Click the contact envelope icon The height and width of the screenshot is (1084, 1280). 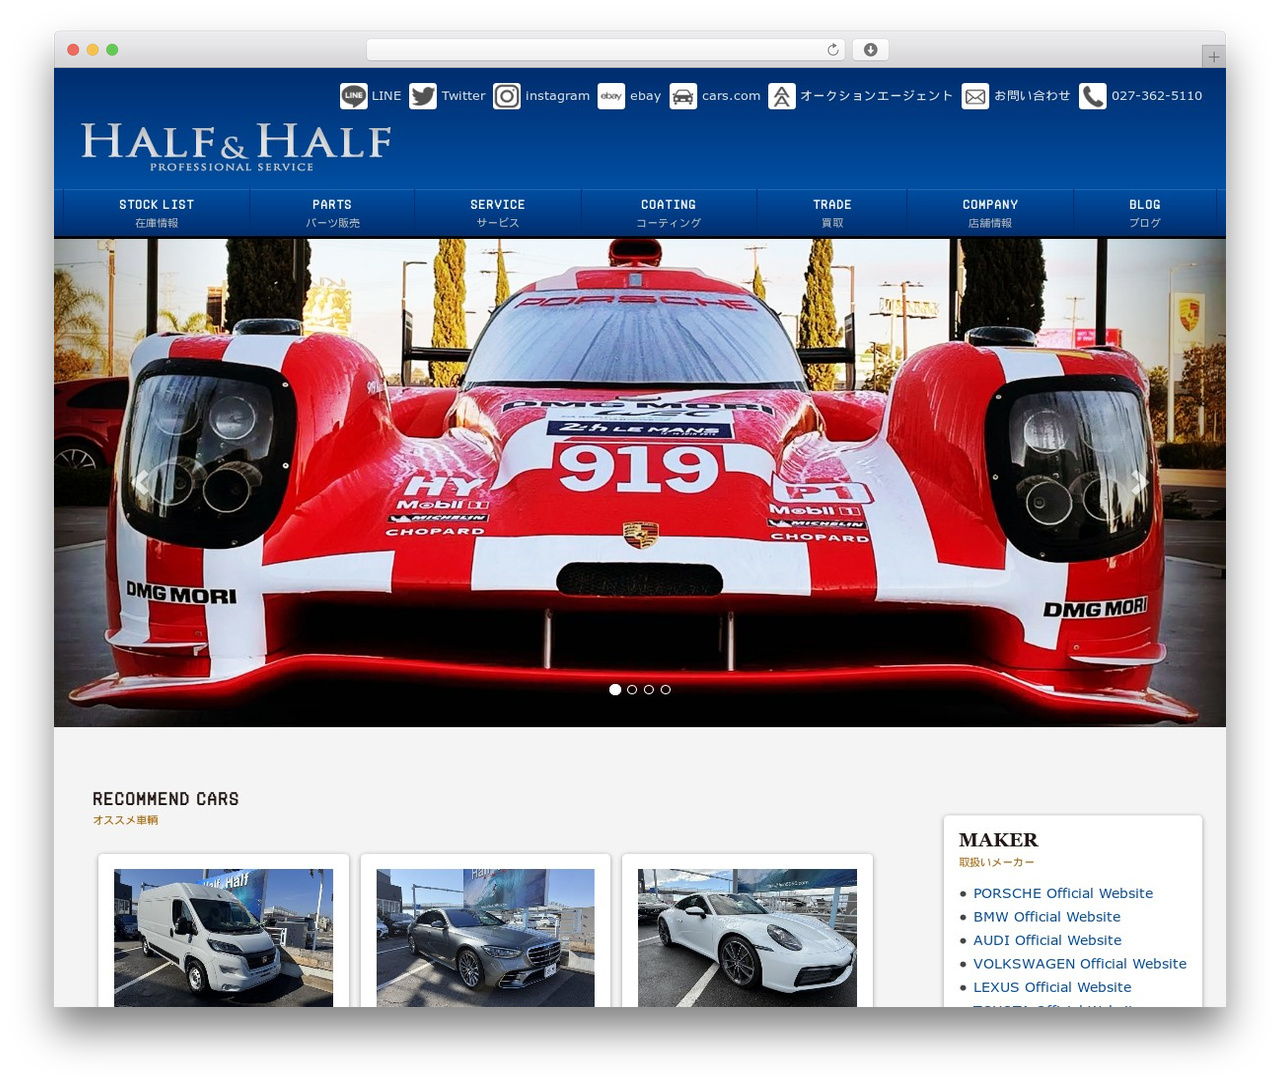pos(975,96)
